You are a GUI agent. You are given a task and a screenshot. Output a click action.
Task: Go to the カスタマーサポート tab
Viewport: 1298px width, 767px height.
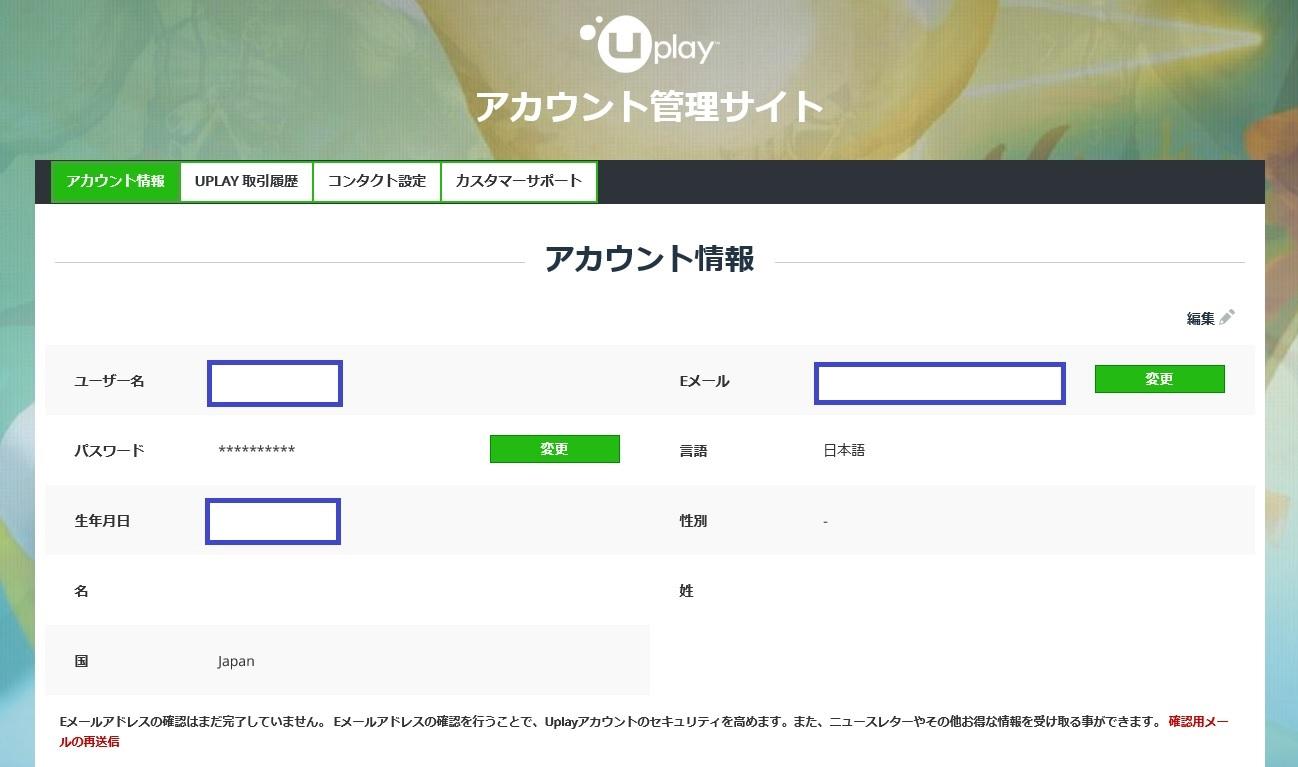pyautogui.click(x=519, y=182)
